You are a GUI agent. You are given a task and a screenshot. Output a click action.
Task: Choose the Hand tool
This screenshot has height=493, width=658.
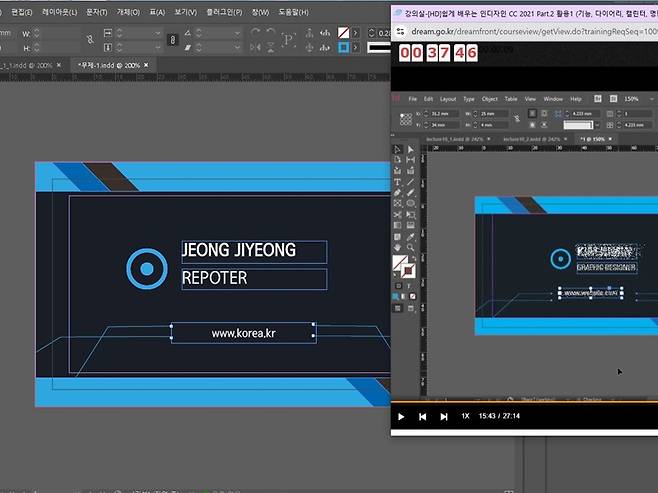pyautogui.click(x=398, y=246)
